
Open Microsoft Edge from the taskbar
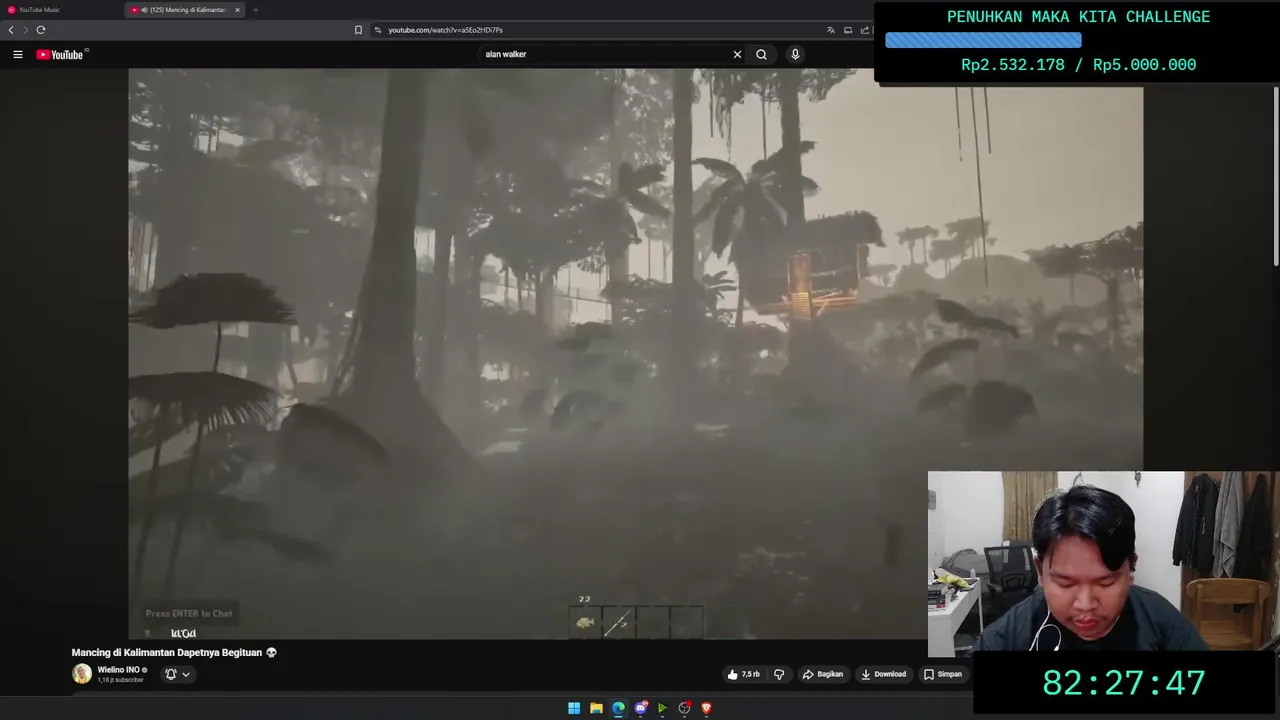point(618,708)
